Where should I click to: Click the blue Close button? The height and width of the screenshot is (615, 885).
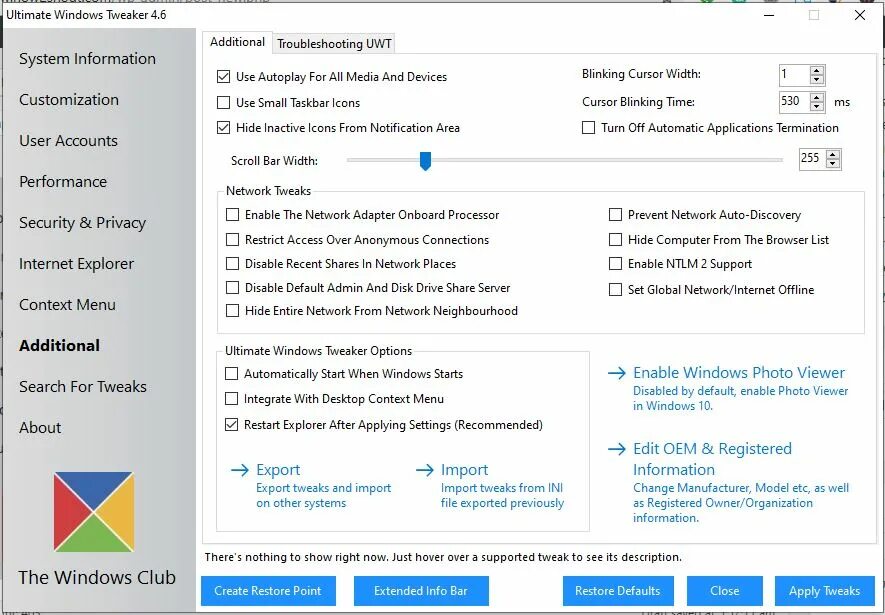725,591
